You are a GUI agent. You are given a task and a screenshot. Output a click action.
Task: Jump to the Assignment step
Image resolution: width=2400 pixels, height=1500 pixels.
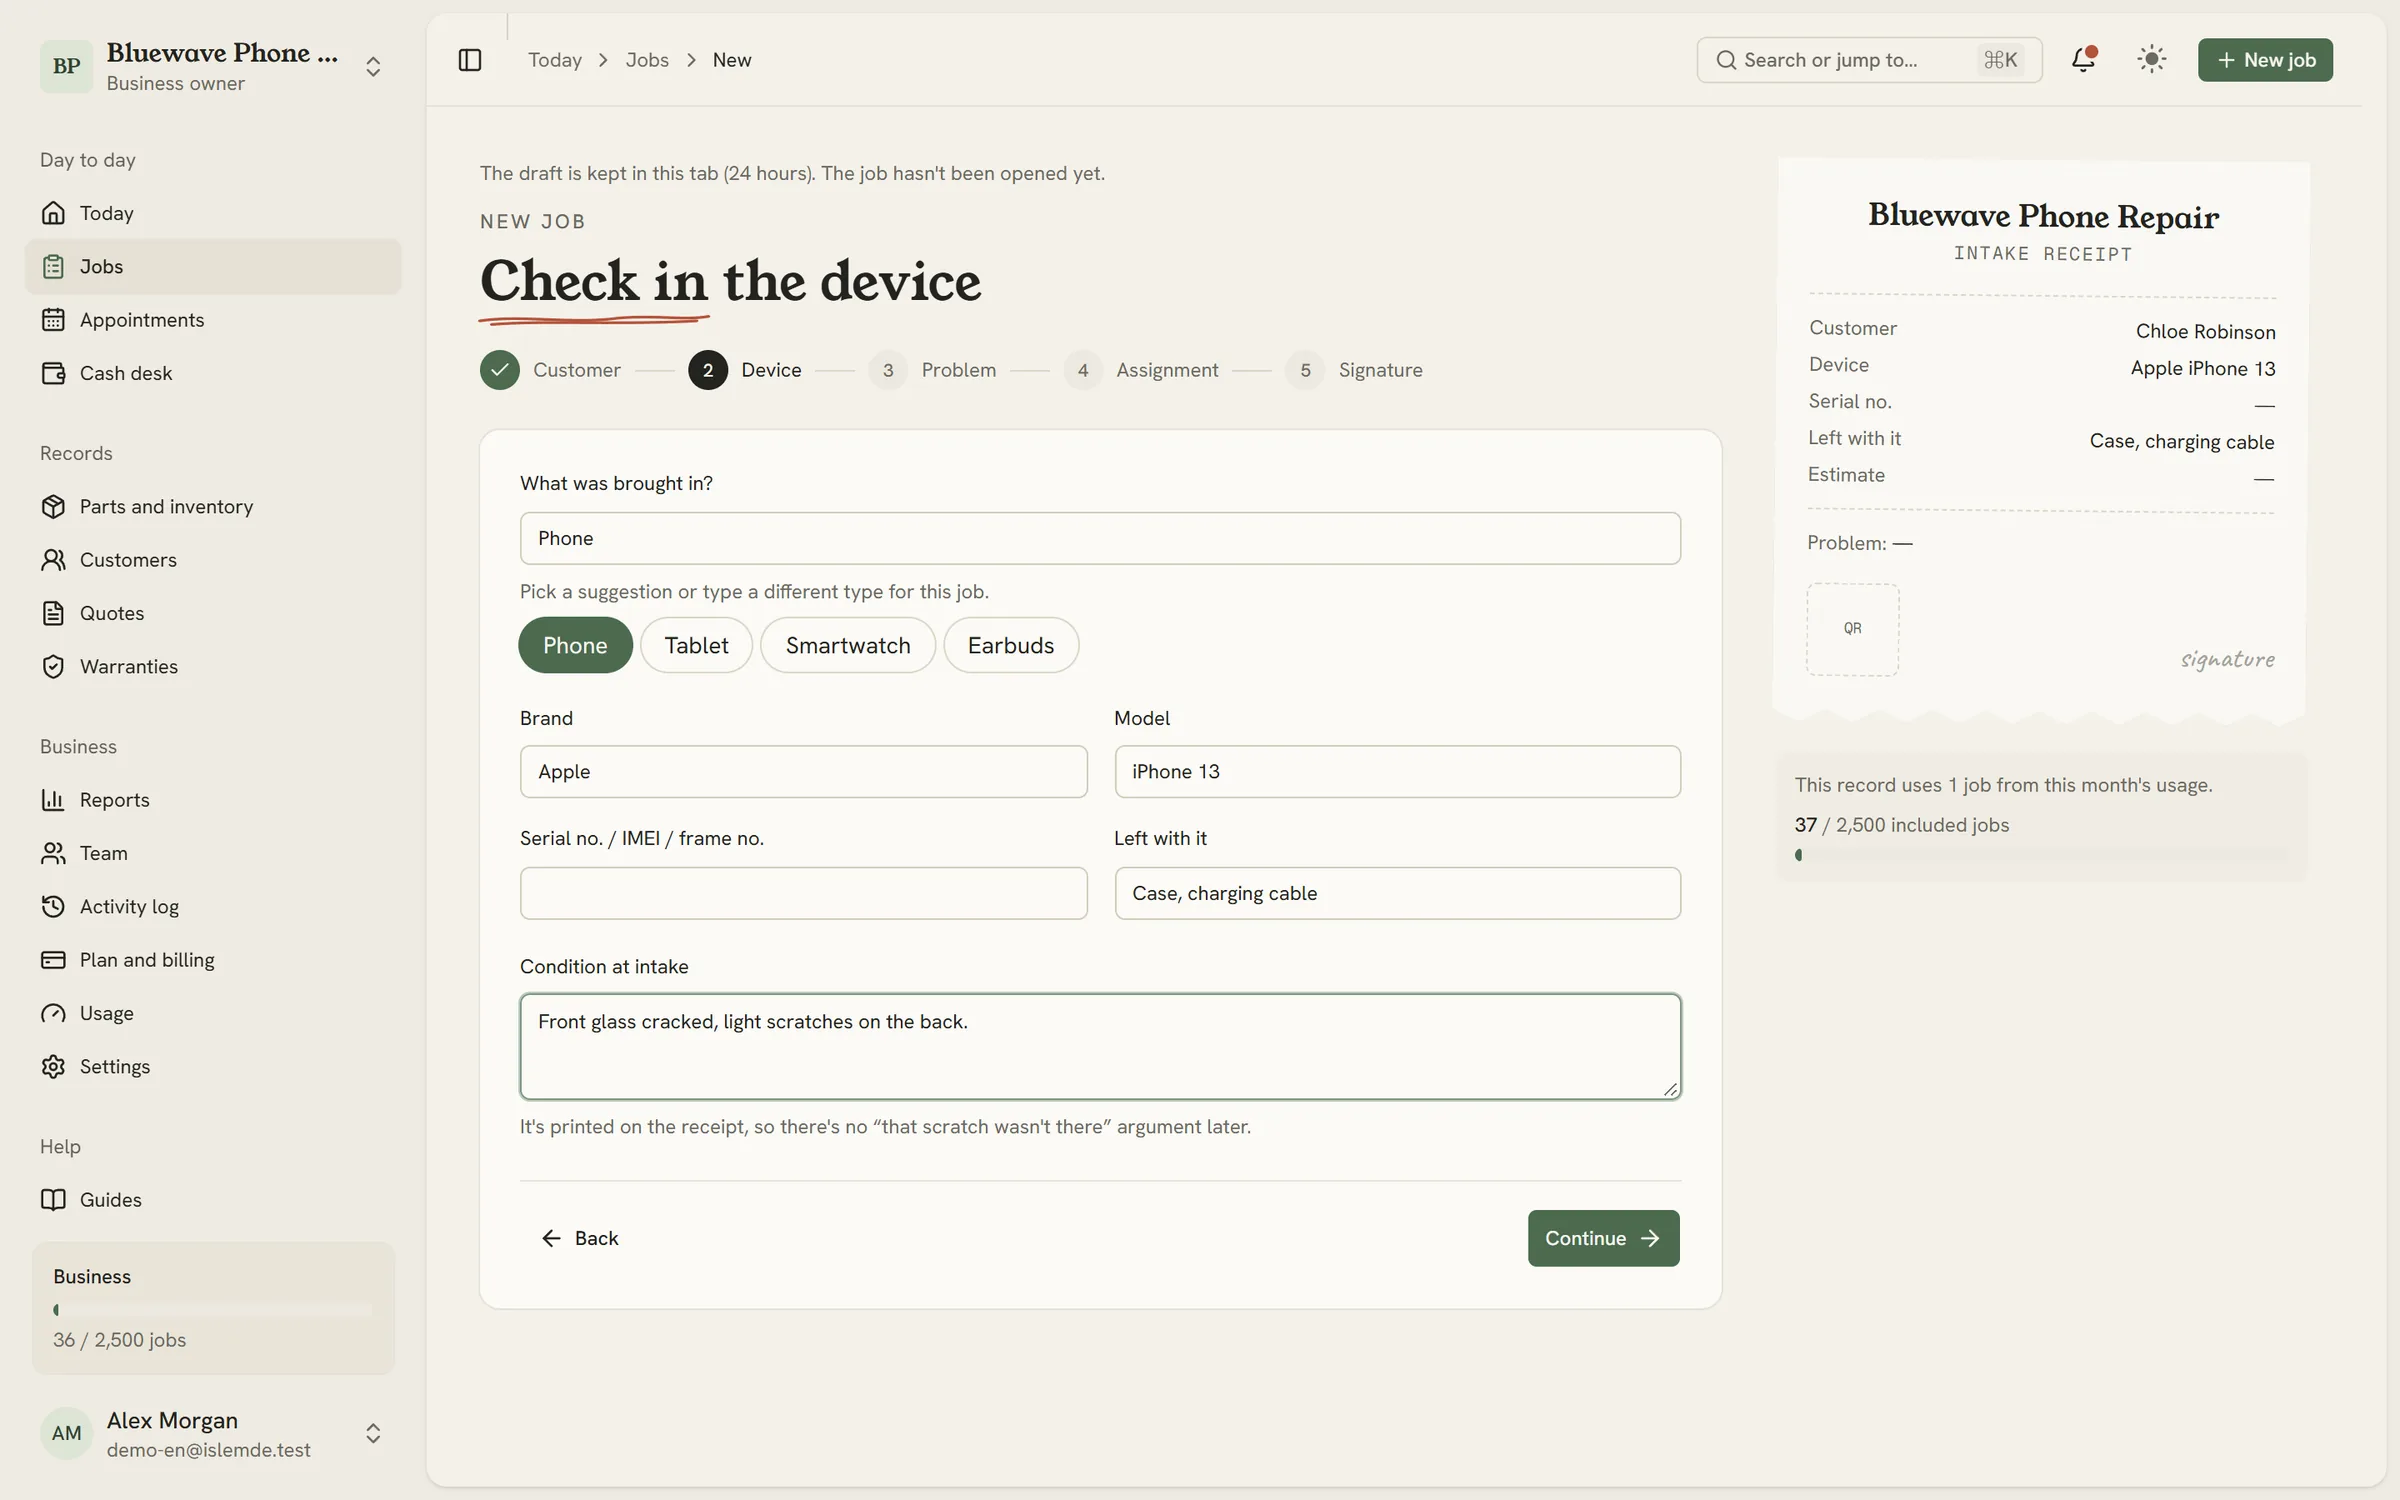click(1141, 370)
